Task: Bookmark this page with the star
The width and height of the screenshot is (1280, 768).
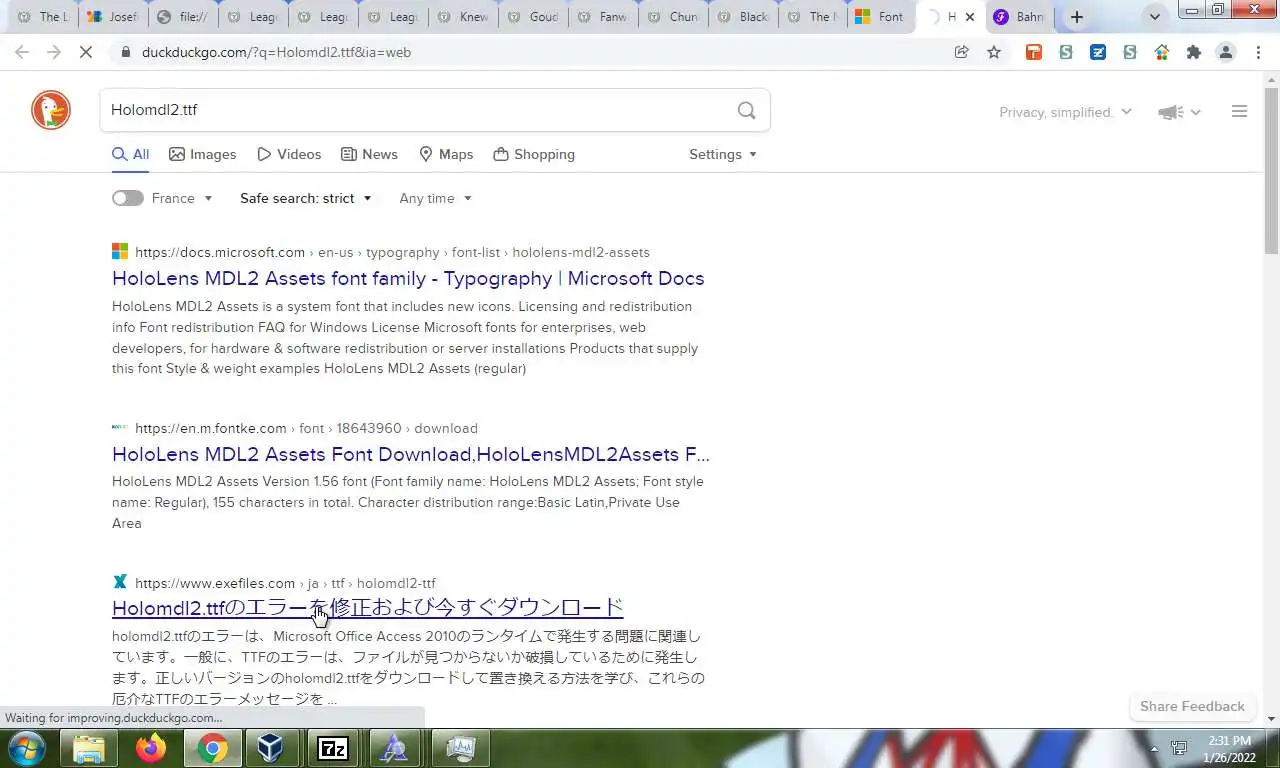Action: [x=994, y=52]
